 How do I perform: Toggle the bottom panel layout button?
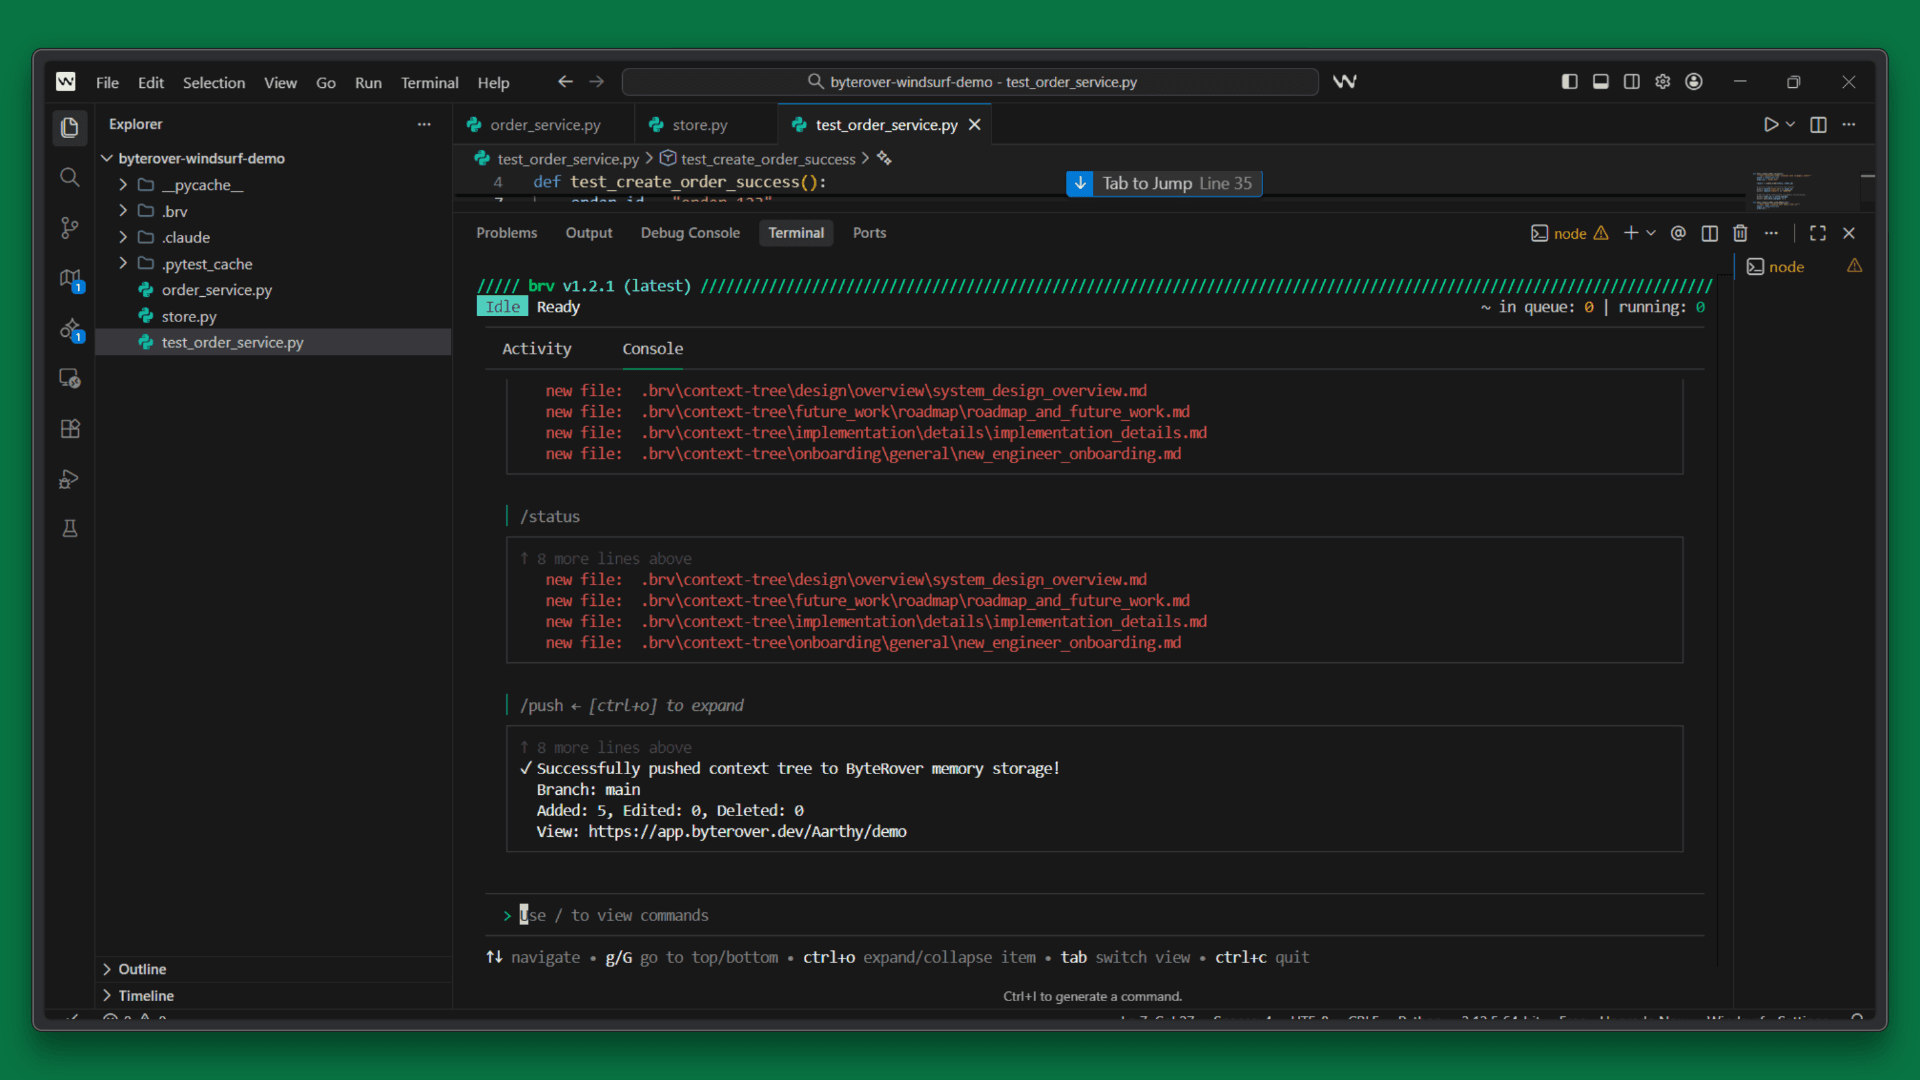[1600, 82]
